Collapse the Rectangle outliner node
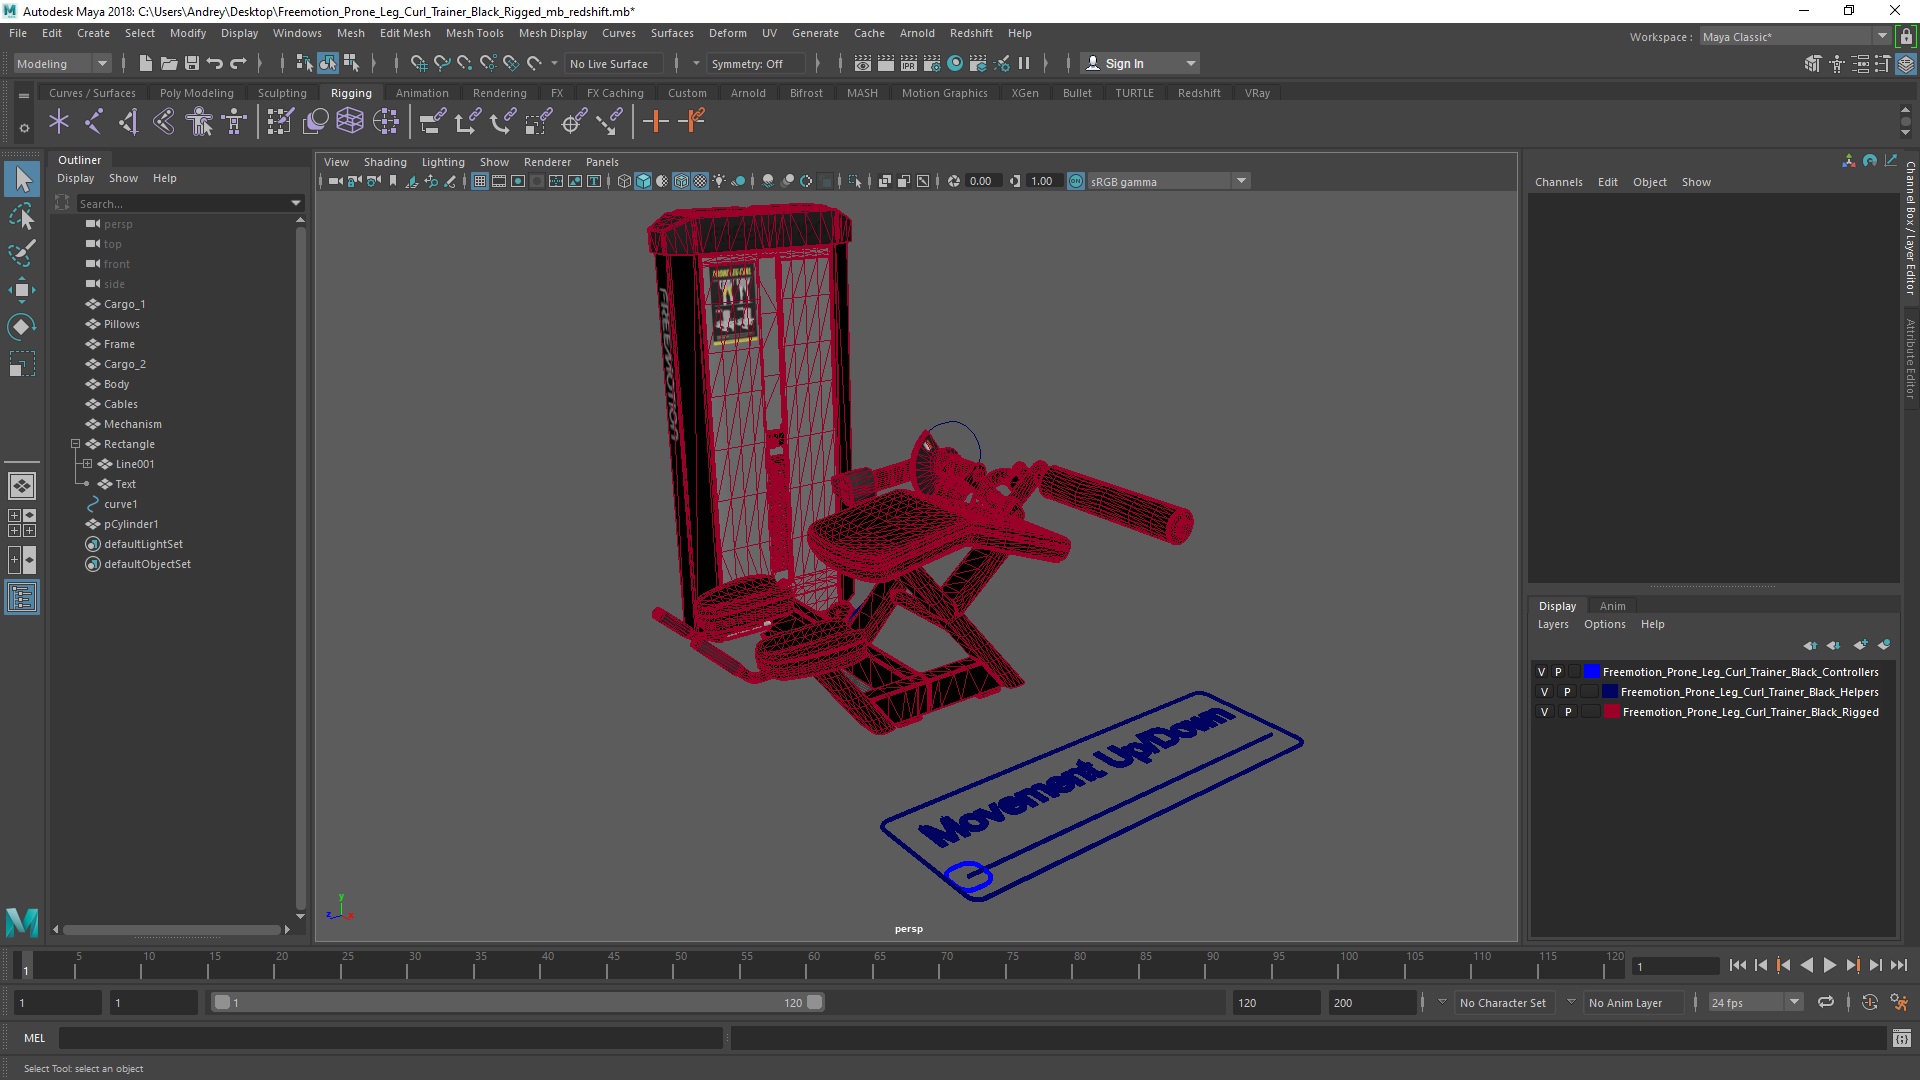 point(75,444)
